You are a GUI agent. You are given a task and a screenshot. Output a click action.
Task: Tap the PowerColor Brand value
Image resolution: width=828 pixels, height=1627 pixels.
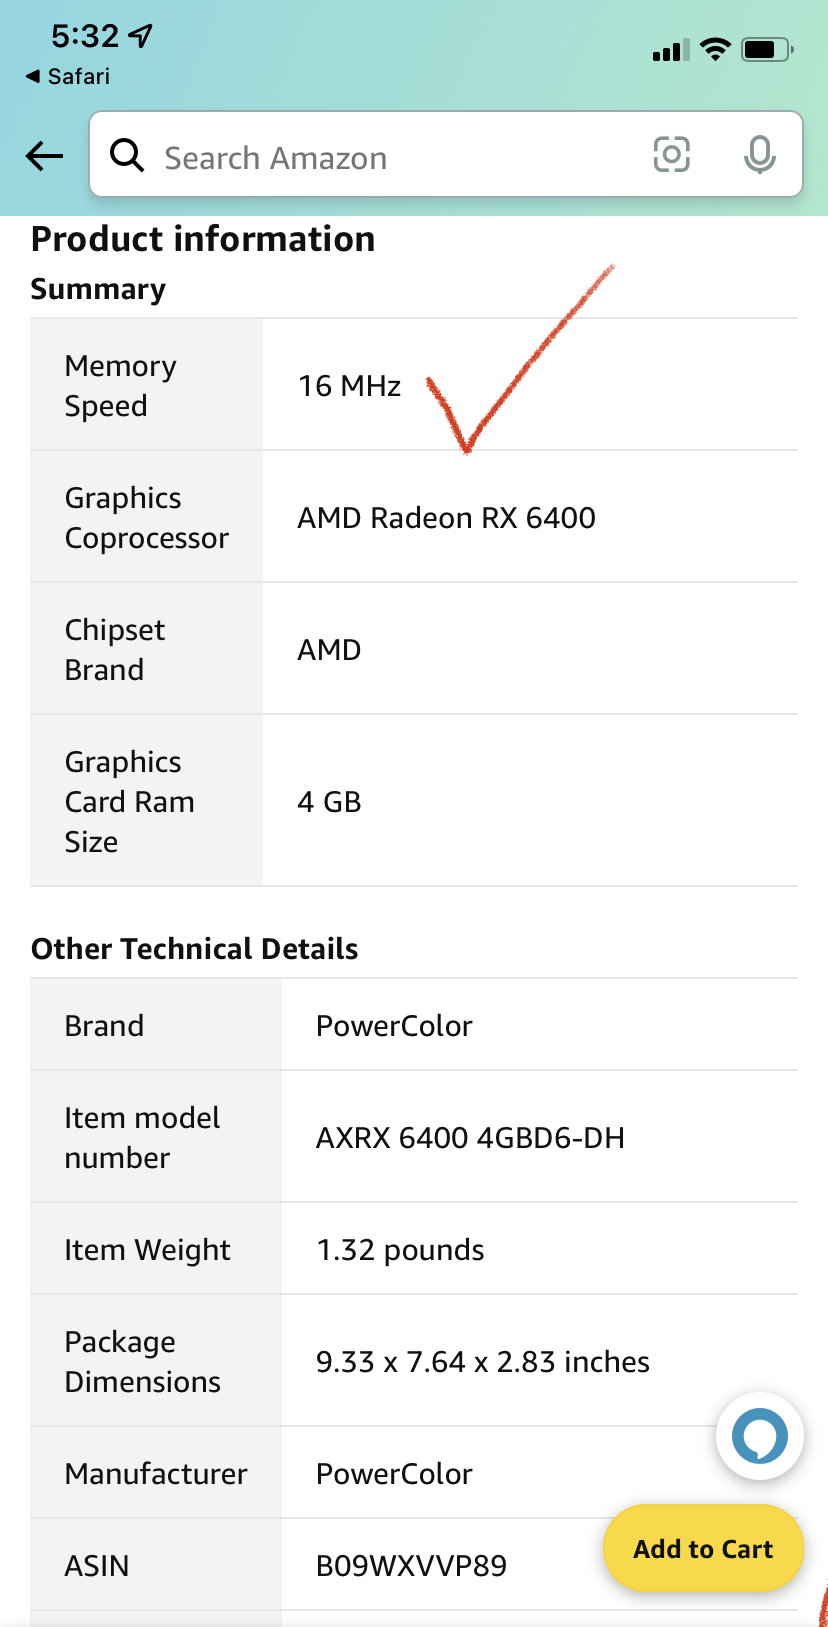(x=394, y=1026)
